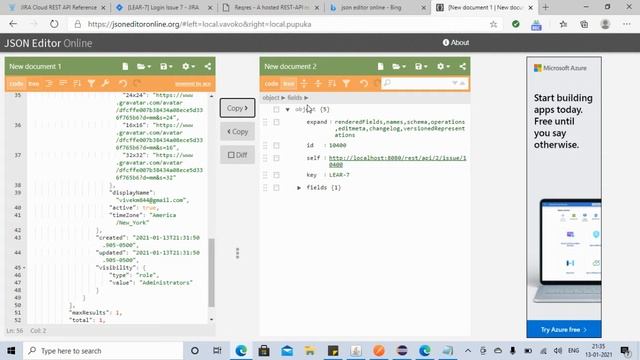640x360 pixels.
Task: Click the browser address bar
Action: pos(282,24)
